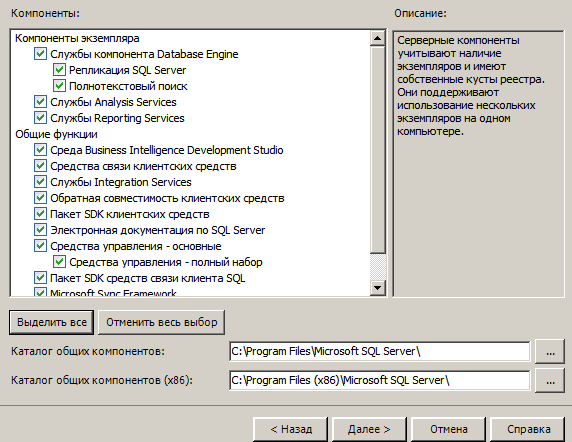The width and height of the screenshot is (572, 442).
Task: Open help with the Справка button
Action: pos(528,429)
